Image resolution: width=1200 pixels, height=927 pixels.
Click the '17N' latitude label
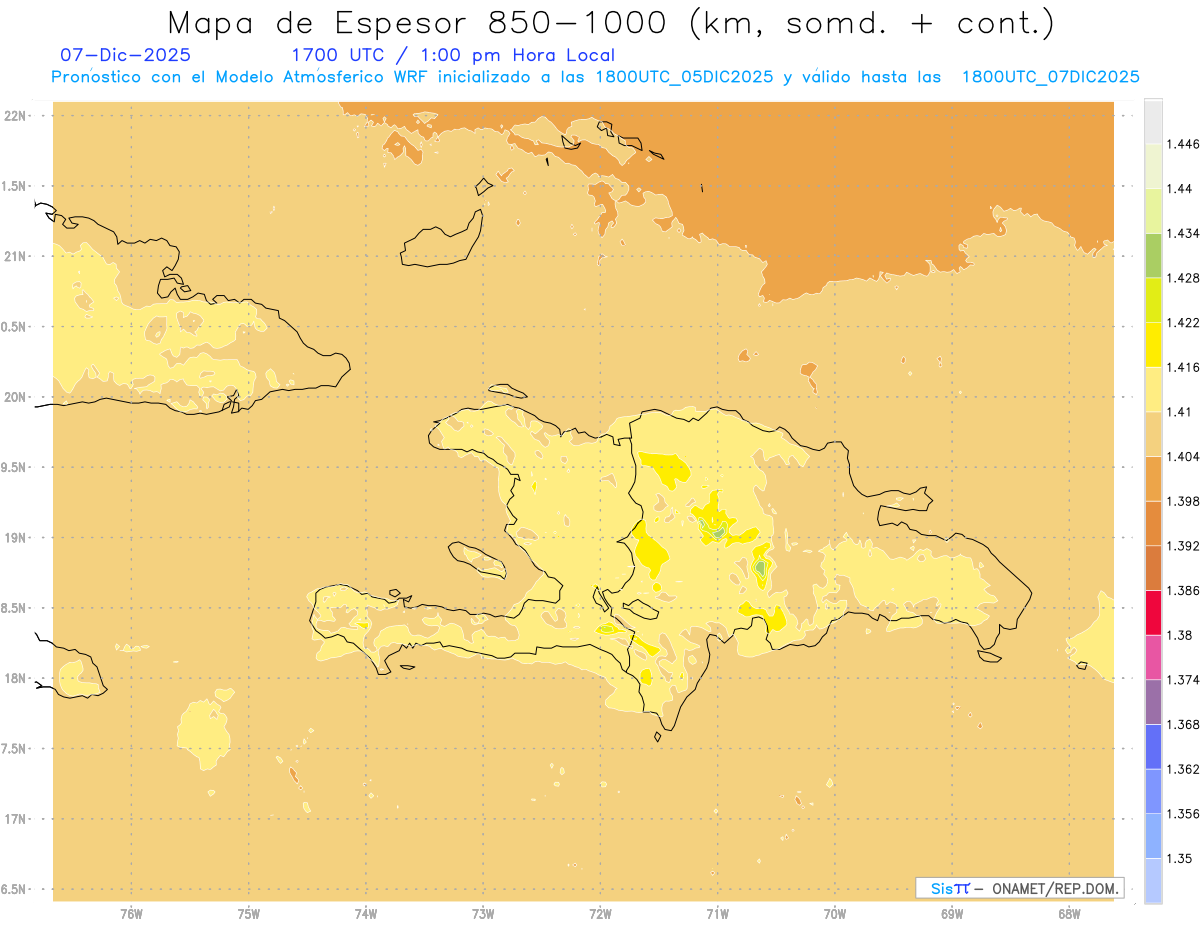[x=16, y=819]
